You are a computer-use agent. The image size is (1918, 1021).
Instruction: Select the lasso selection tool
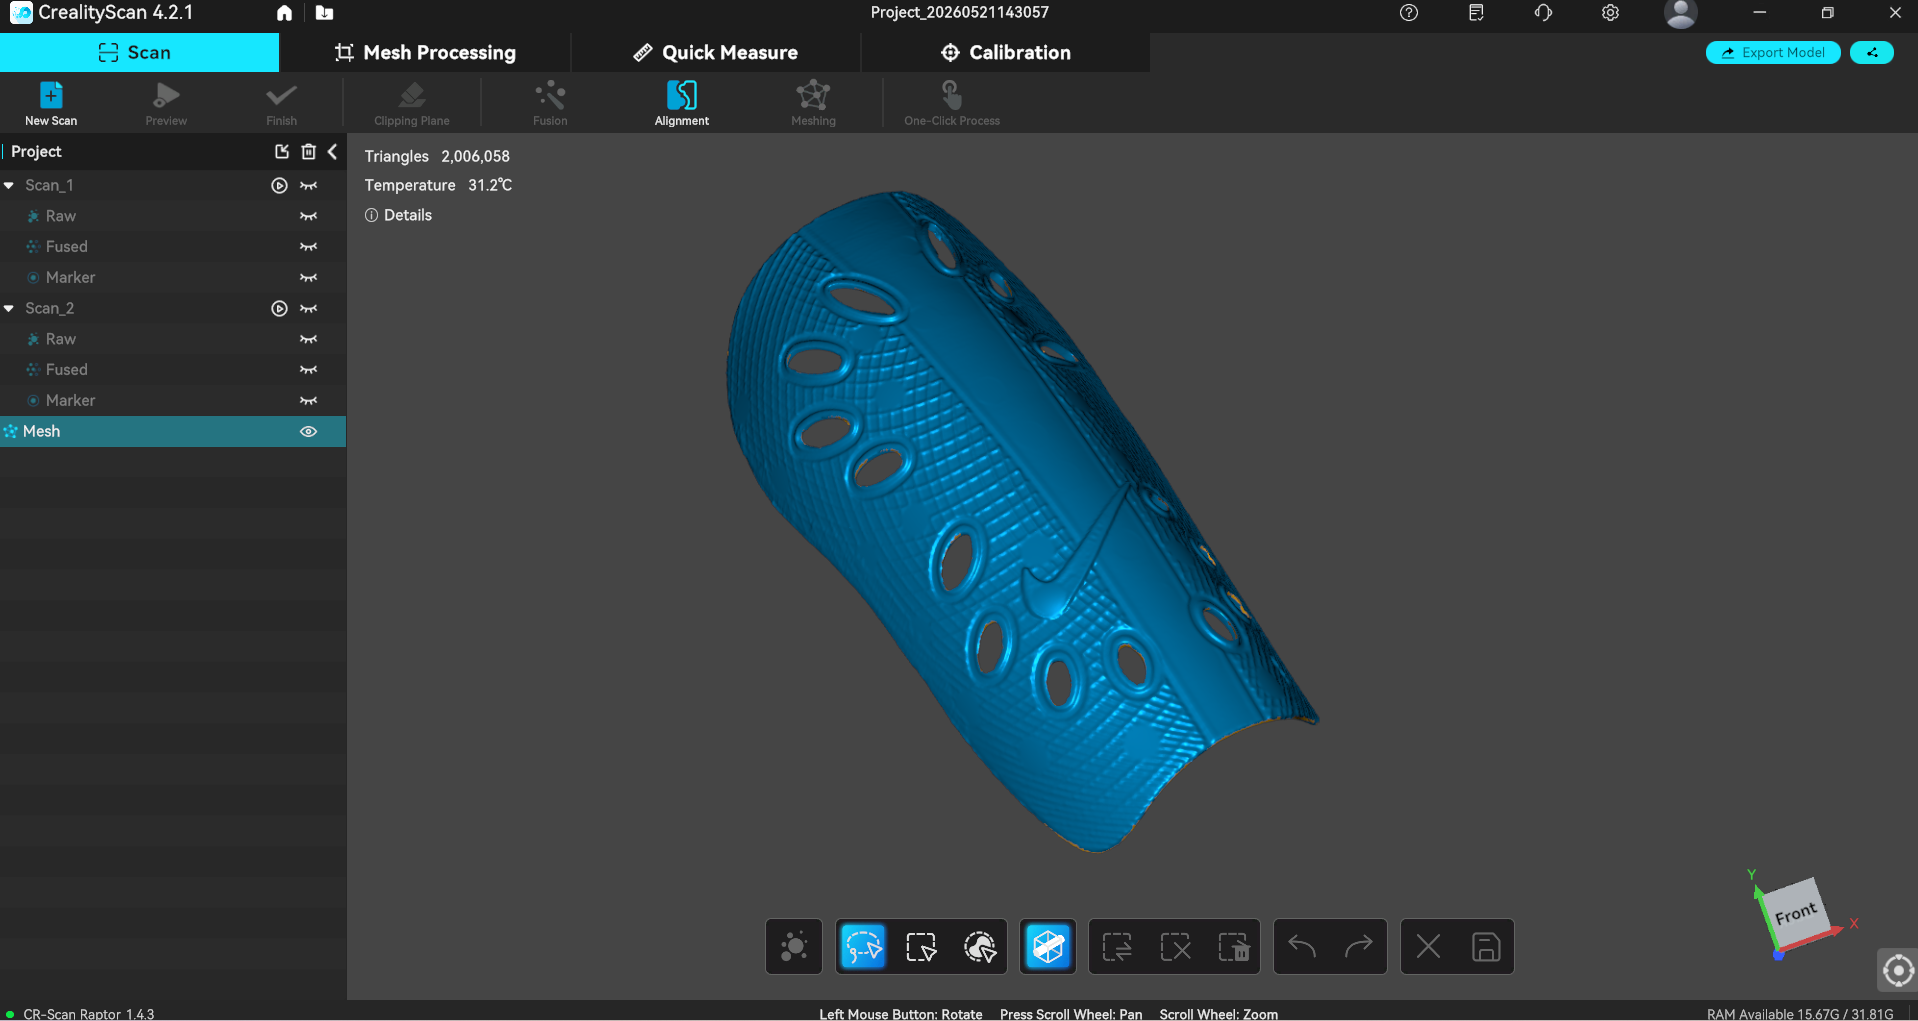pyautogui.click(x=863, y=946)
